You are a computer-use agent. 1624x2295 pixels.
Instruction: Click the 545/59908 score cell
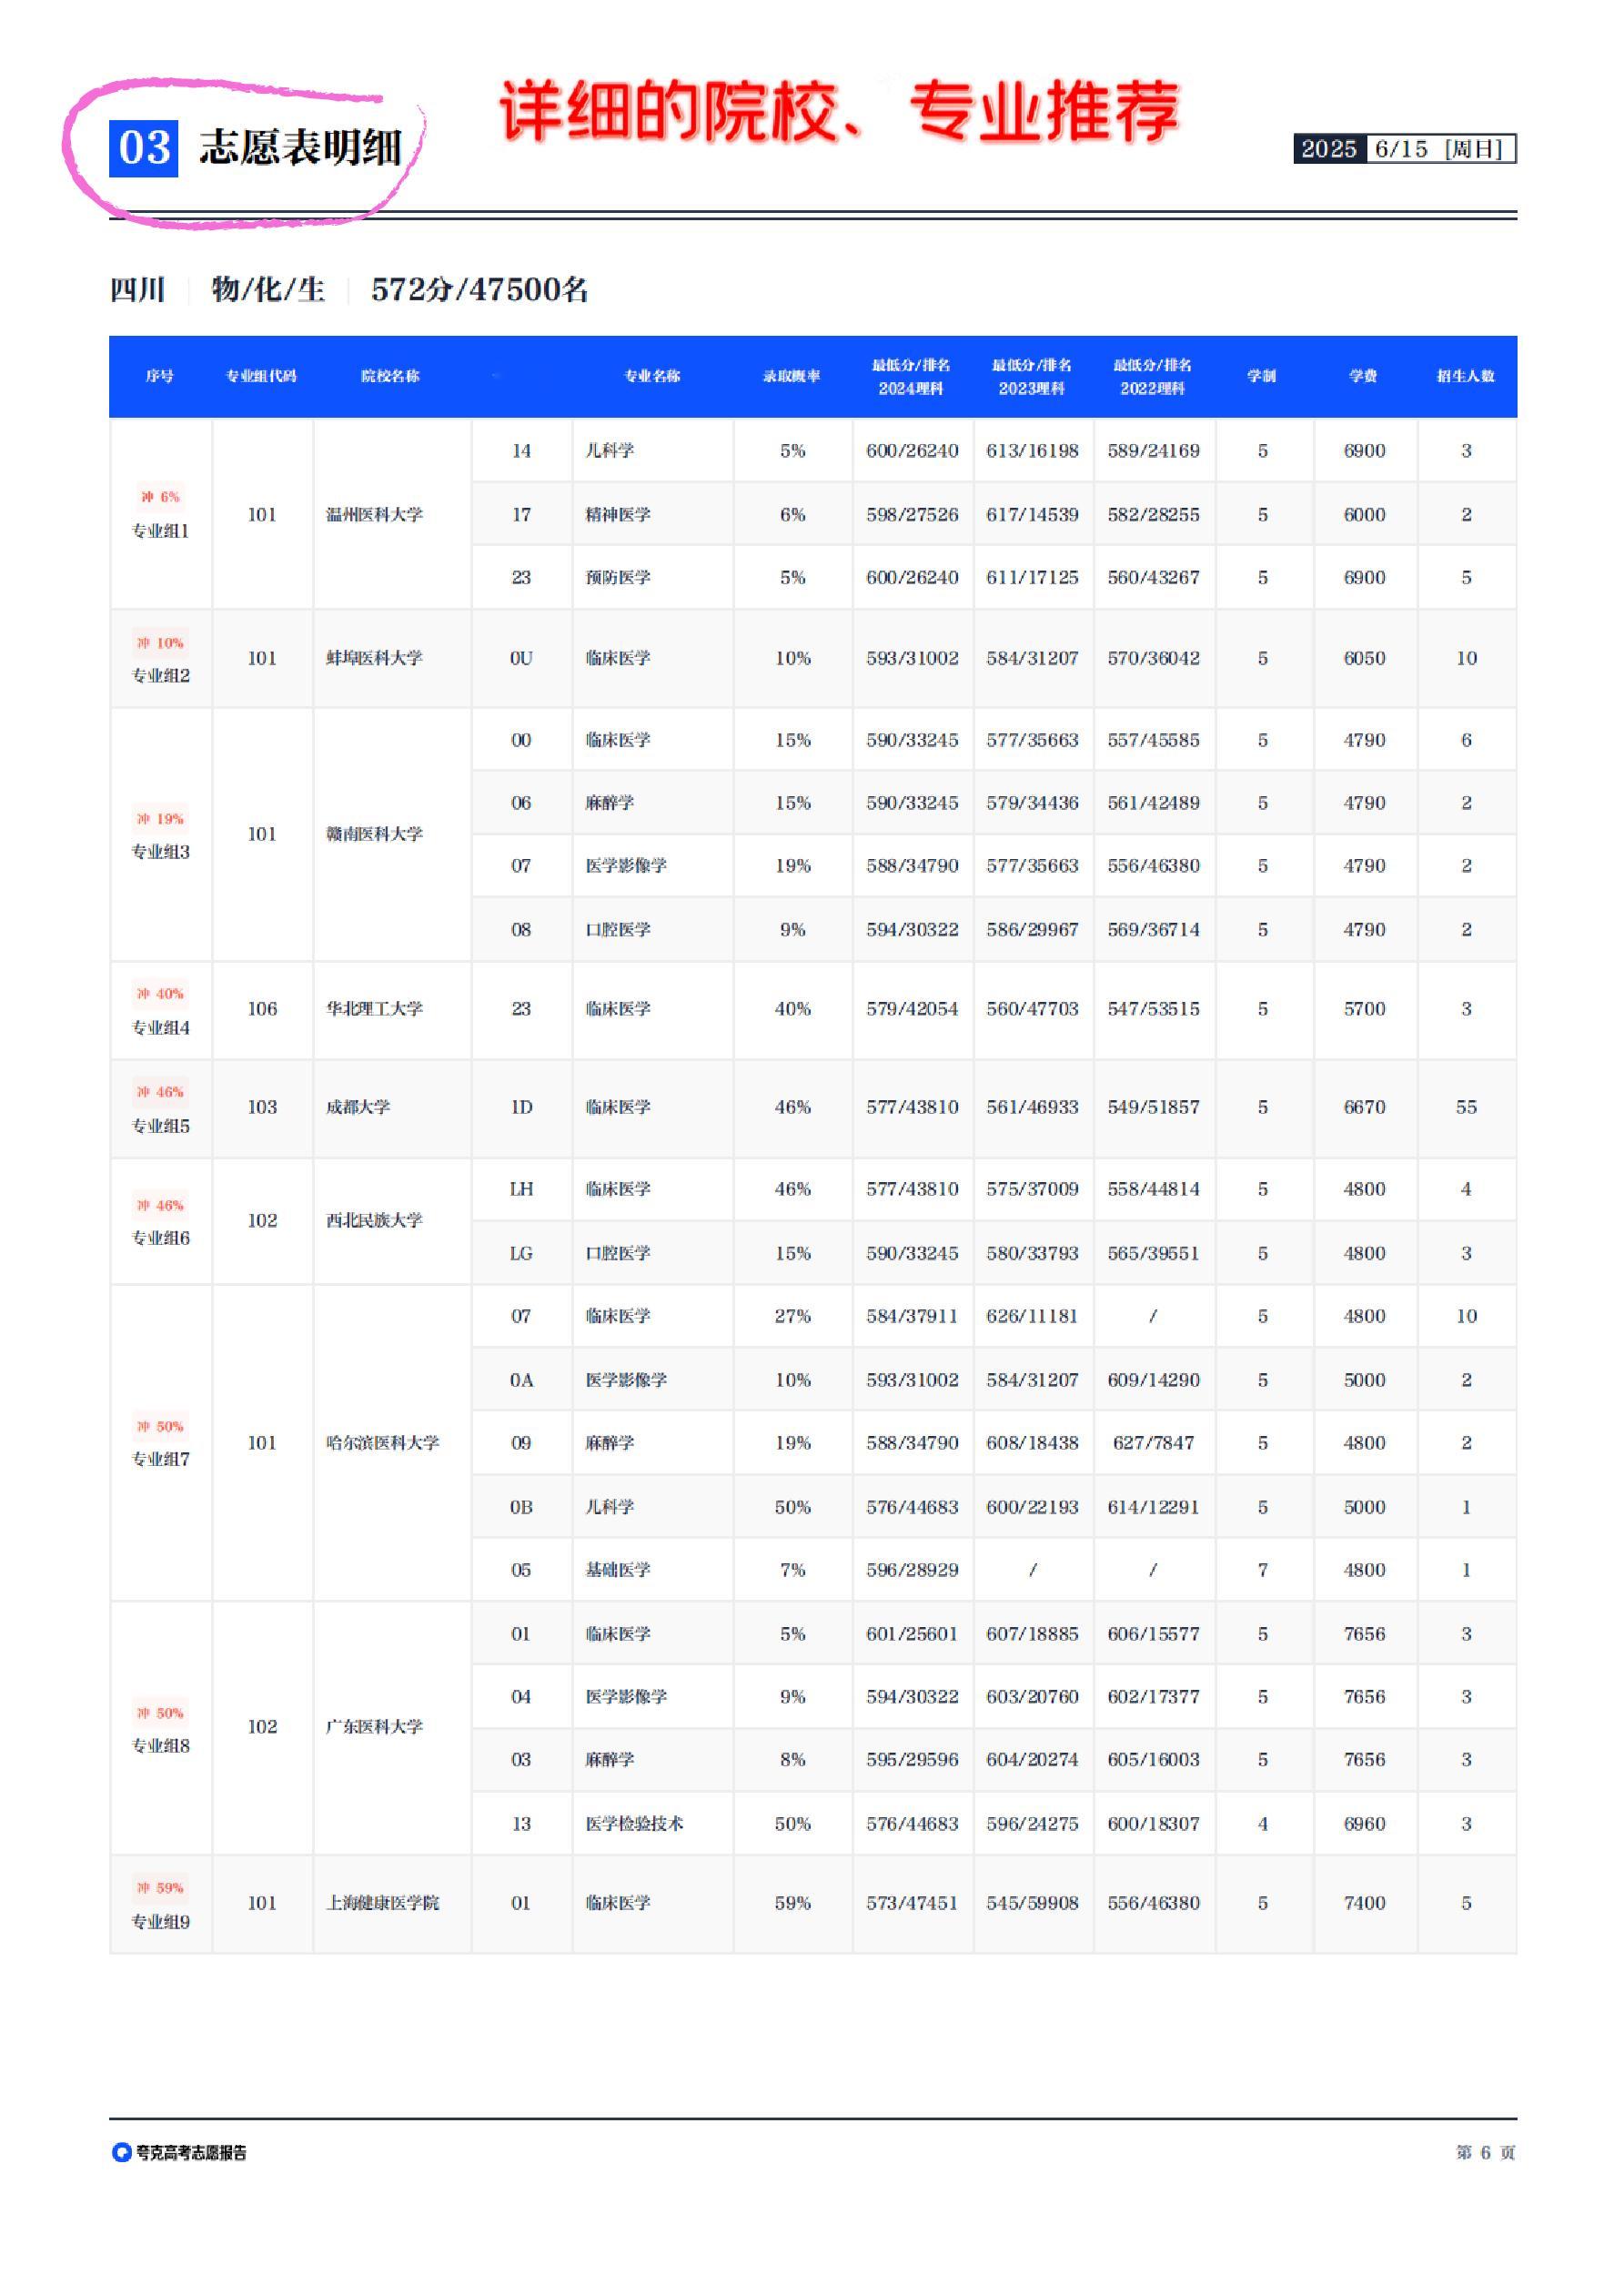(x=1032, y=1903)
